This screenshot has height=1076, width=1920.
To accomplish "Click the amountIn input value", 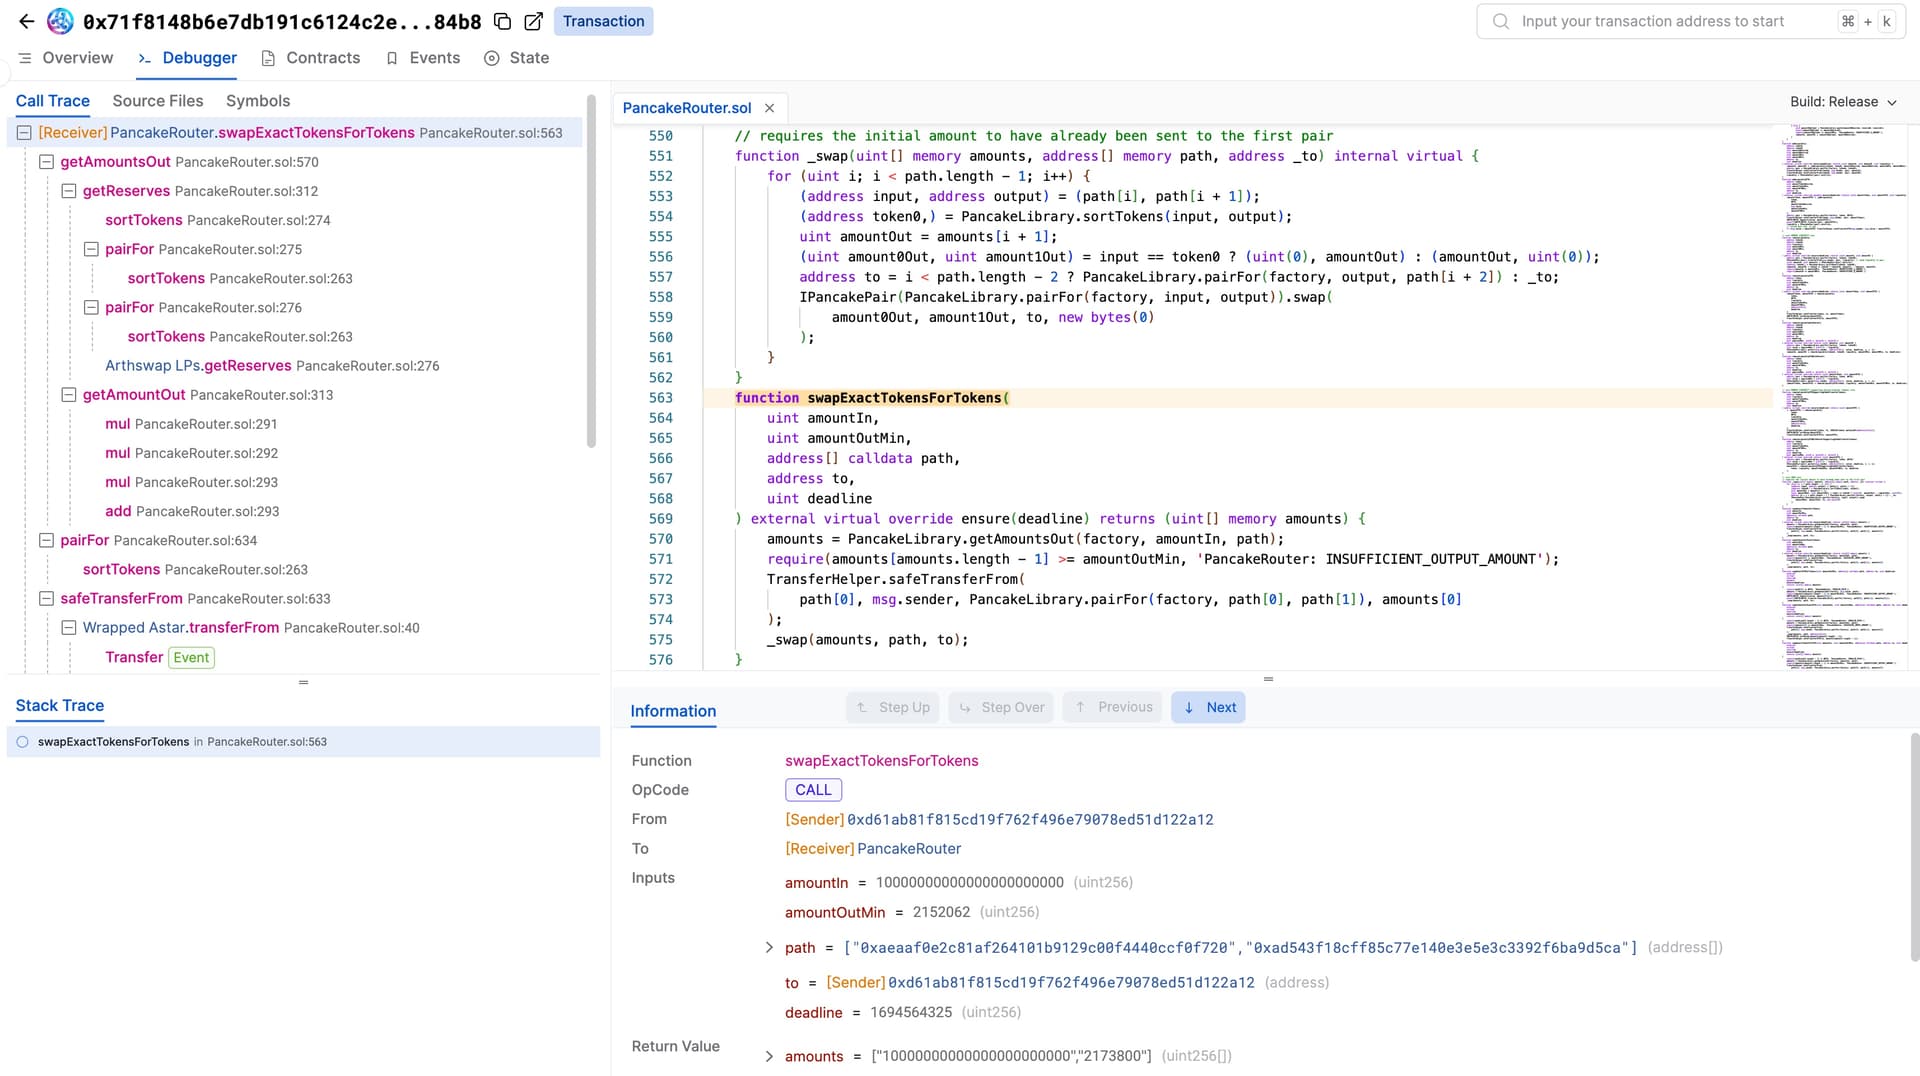I will (x=969, y=883).
